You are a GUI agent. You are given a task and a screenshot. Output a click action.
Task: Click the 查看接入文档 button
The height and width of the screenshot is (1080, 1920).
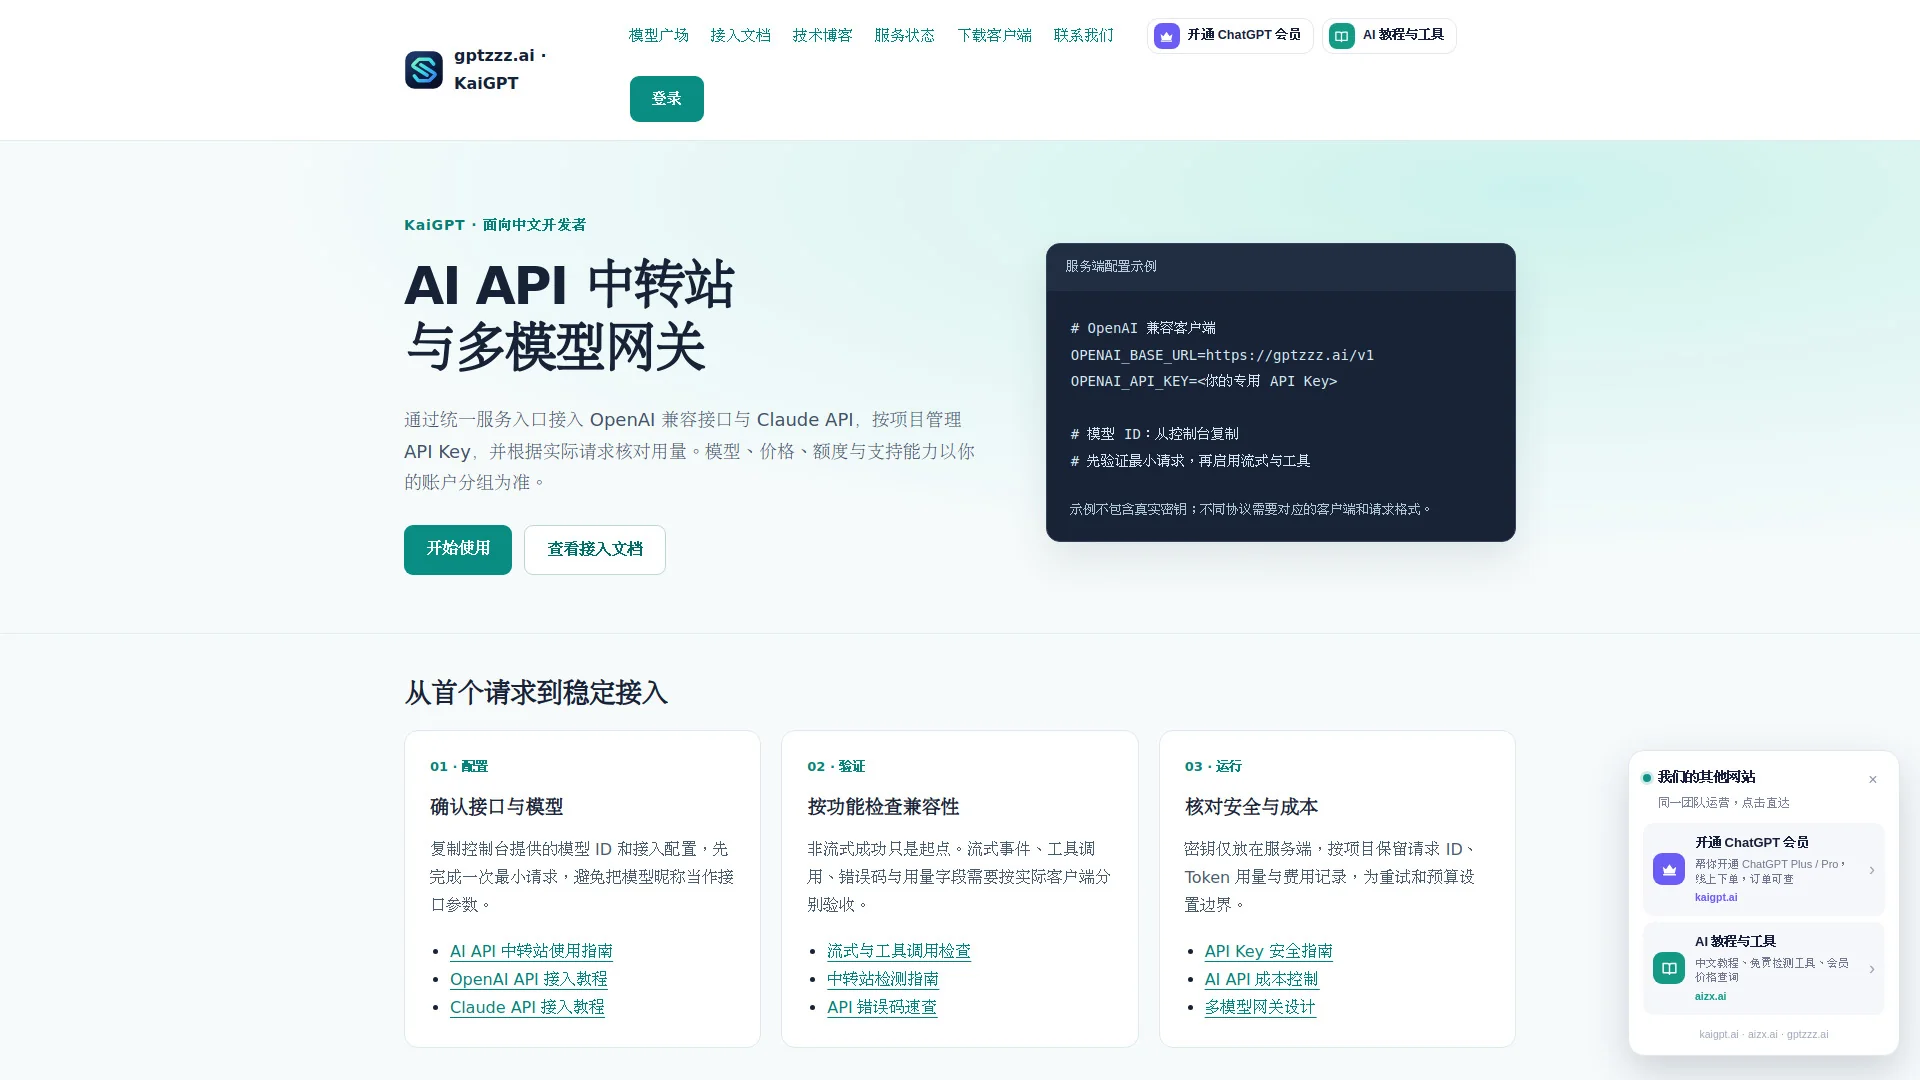595,549
